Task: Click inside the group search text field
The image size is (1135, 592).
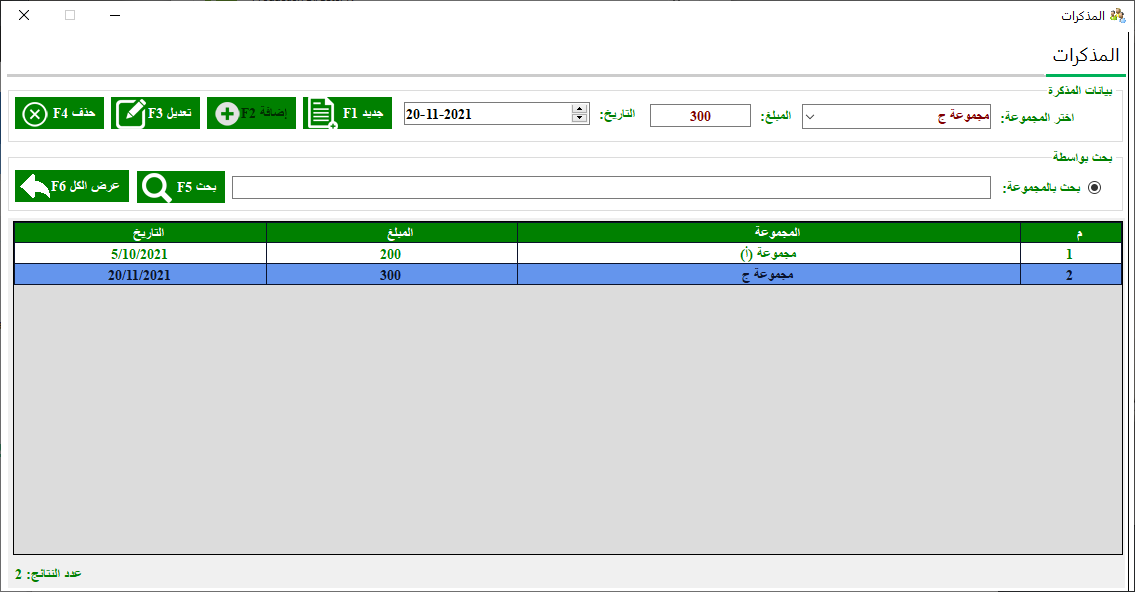Action: click(610, 188)
